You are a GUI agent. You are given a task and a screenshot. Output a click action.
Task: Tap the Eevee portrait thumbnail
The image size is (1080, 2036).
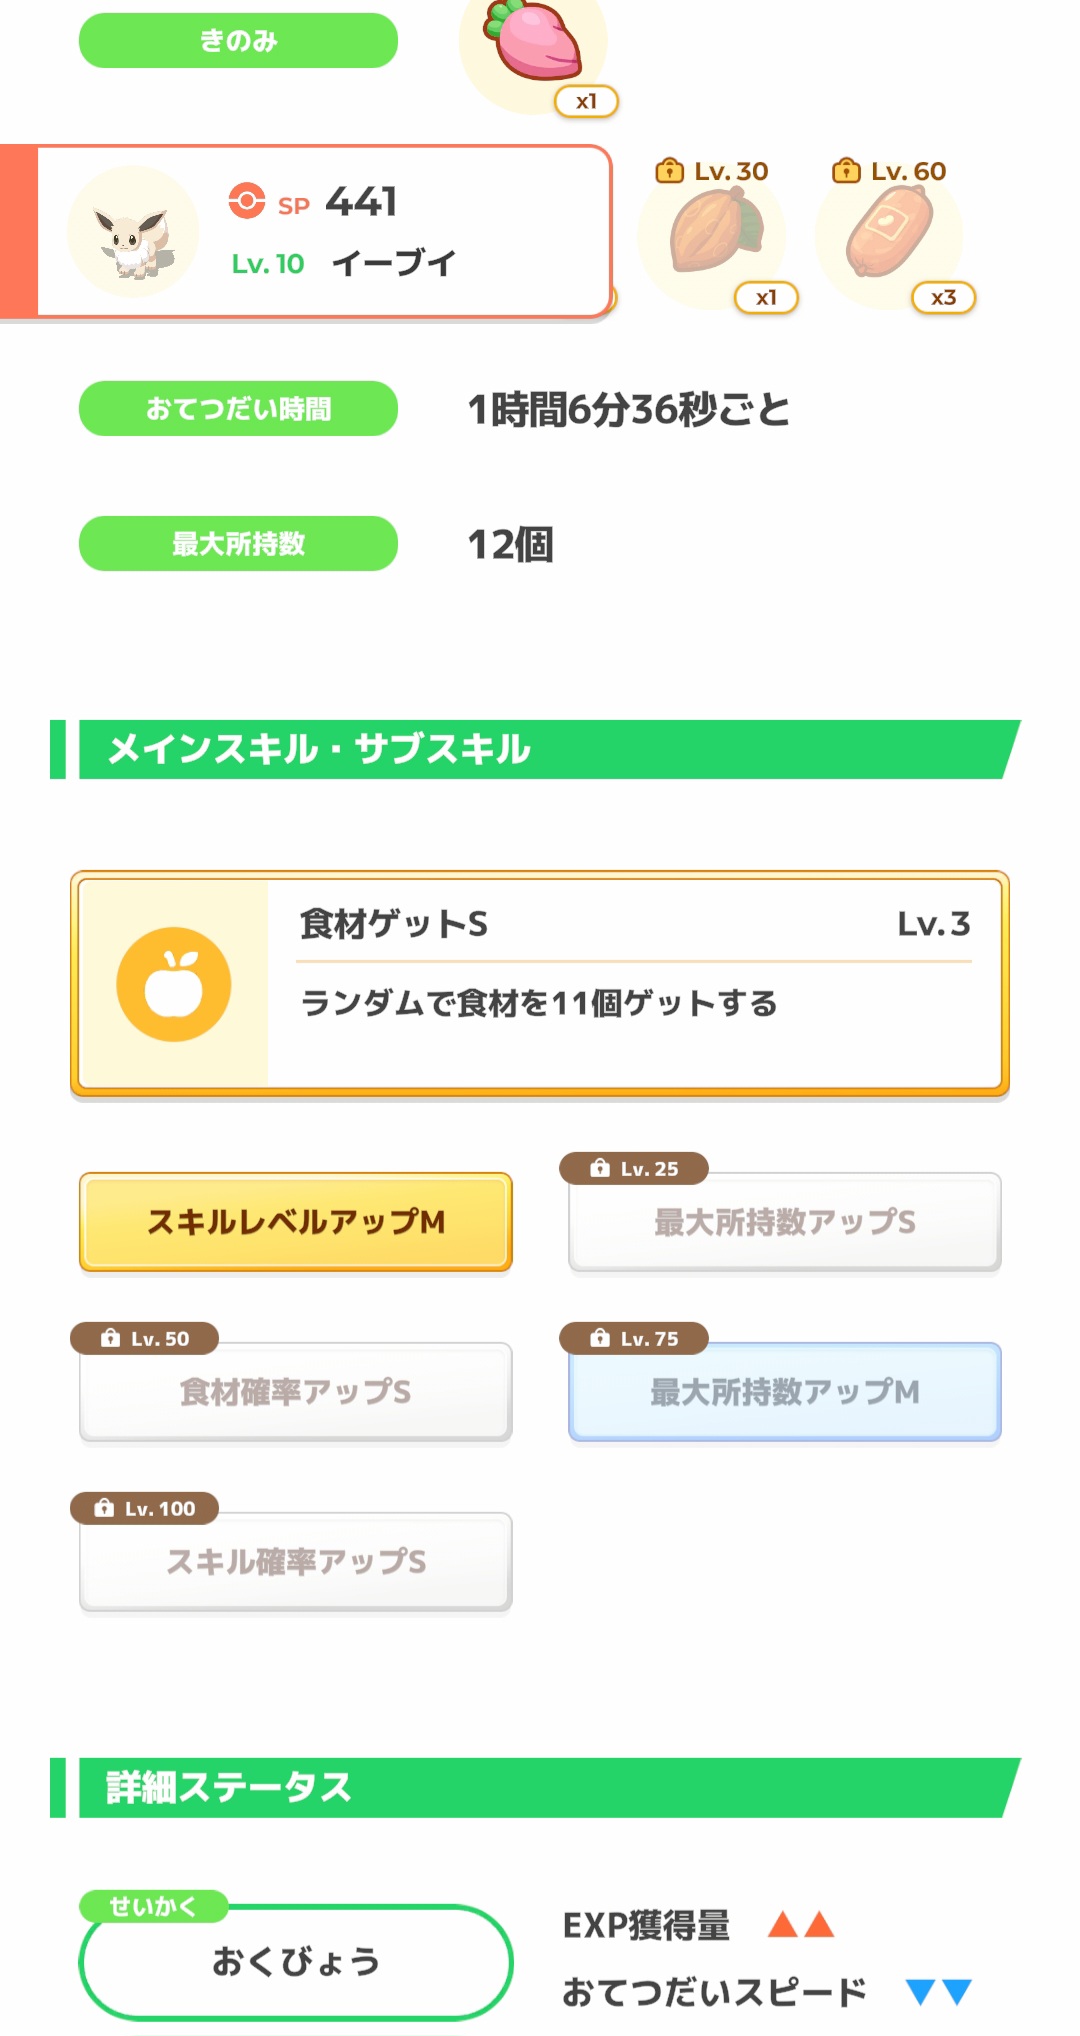click(x=133, y=232)
